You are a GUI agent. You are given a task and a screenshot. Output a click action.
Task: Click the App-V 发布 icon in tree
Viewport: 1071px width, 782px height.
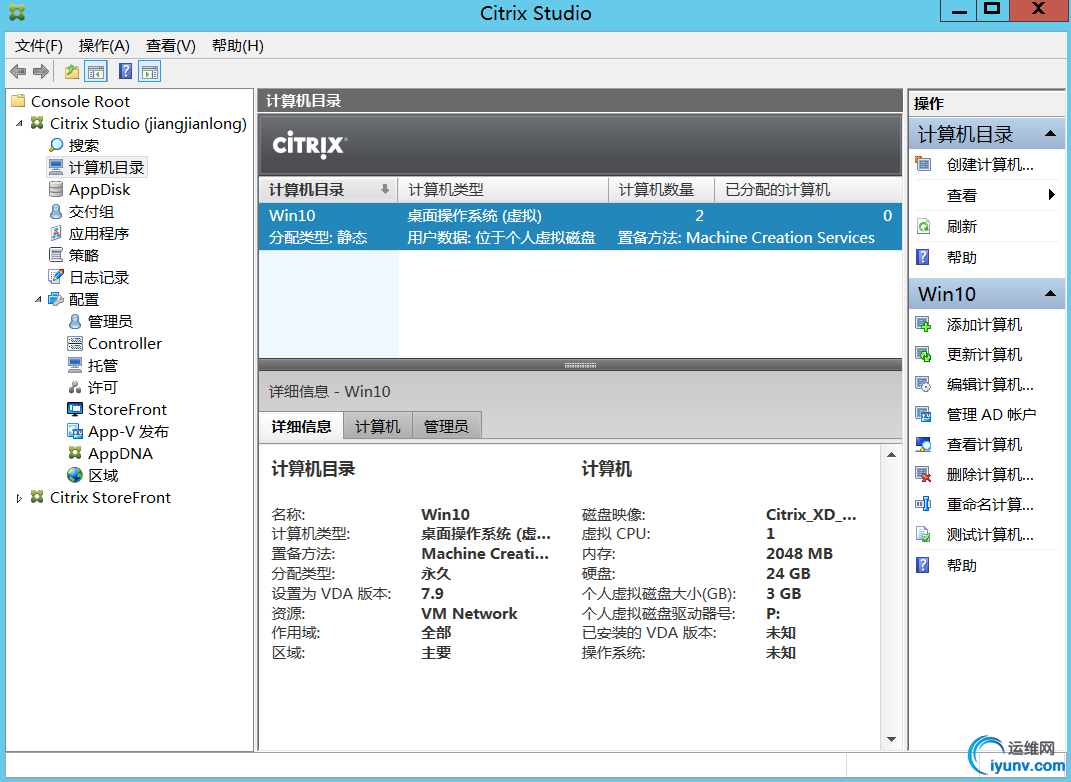(x=75, y=431)
